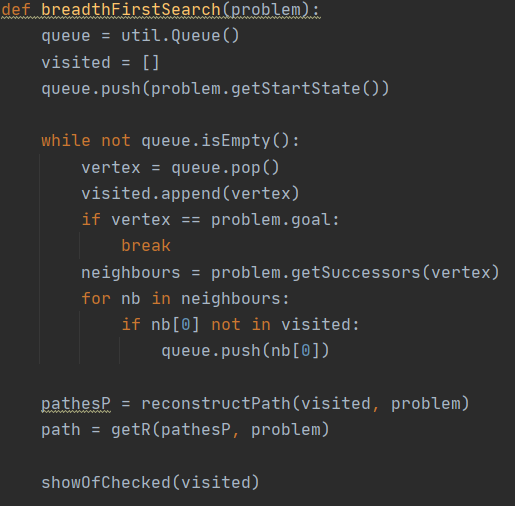The image size is (515, 506).
Task: Click the 'break' keyword
Action: [x=146, y=246]
